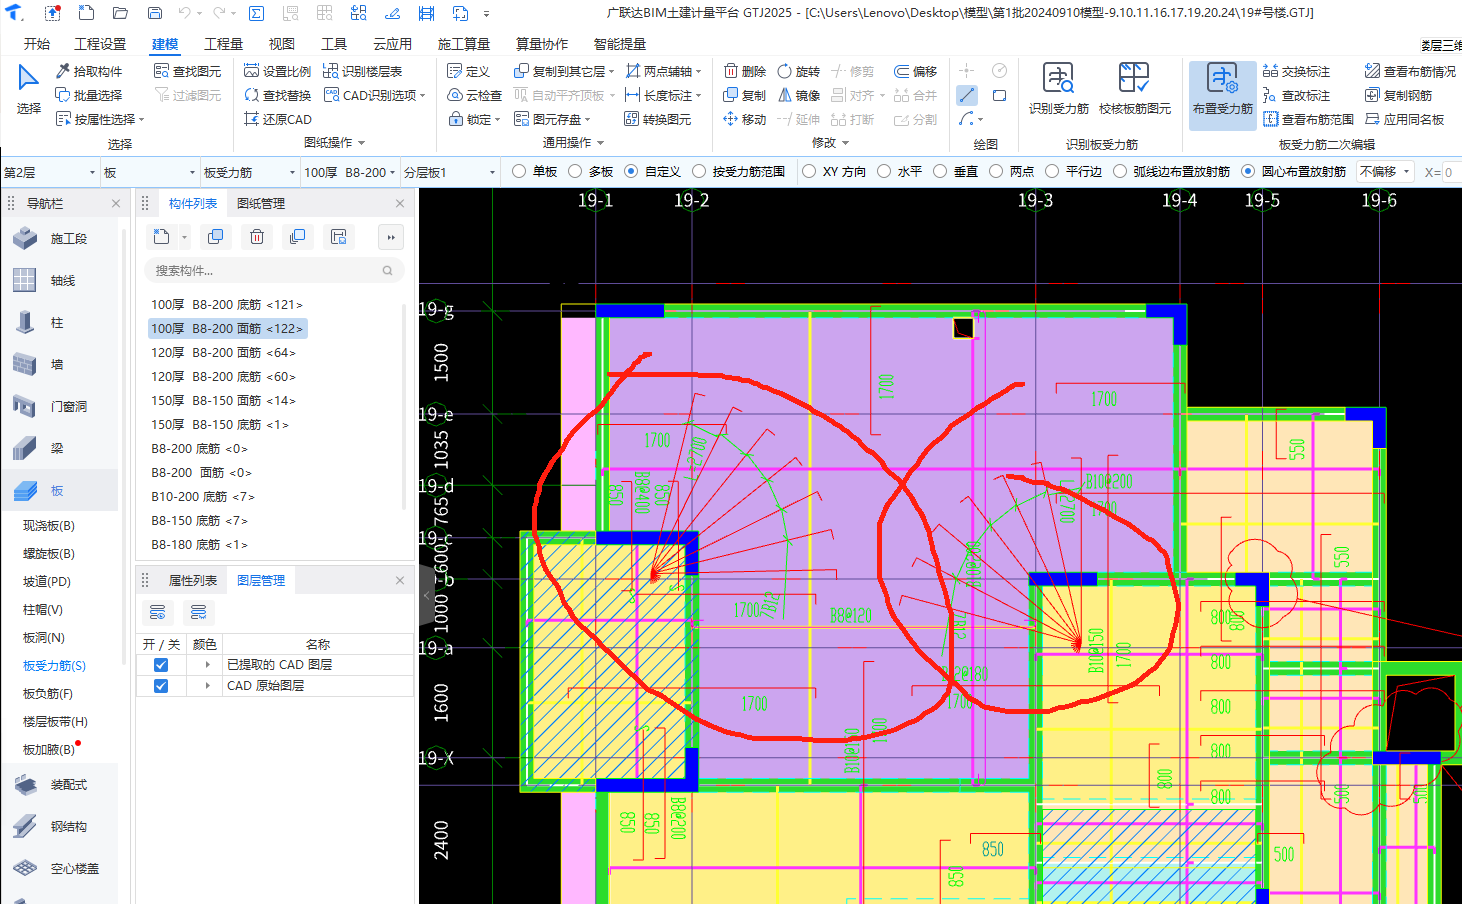Screen dimensions: 1462x904
Task: Select 板负筋(F) in navigation
Action: [x=48, y=693]
